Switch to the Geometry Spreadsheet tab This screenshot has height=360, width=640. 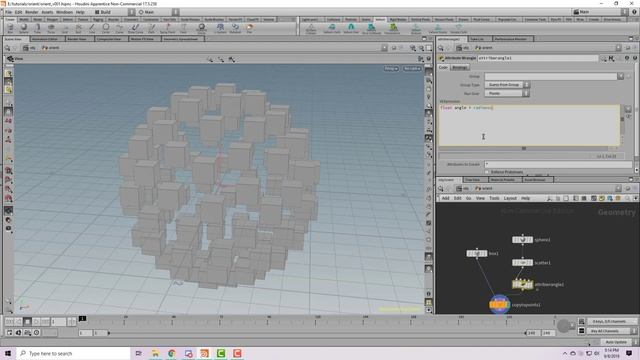182,39
